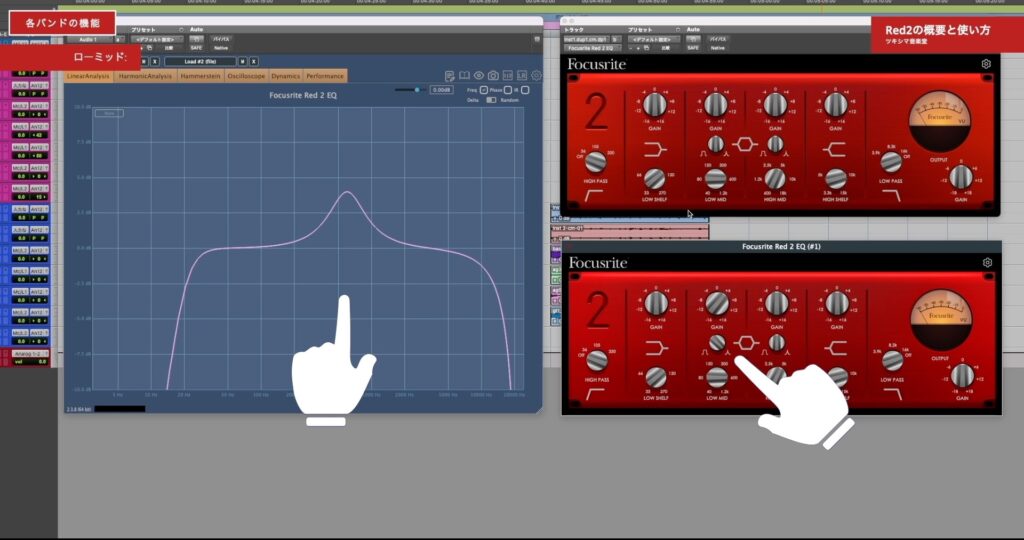Toggle the eye visibility icon in analyzer
Screen dimensions: 1024x540
tap(479, 76)
